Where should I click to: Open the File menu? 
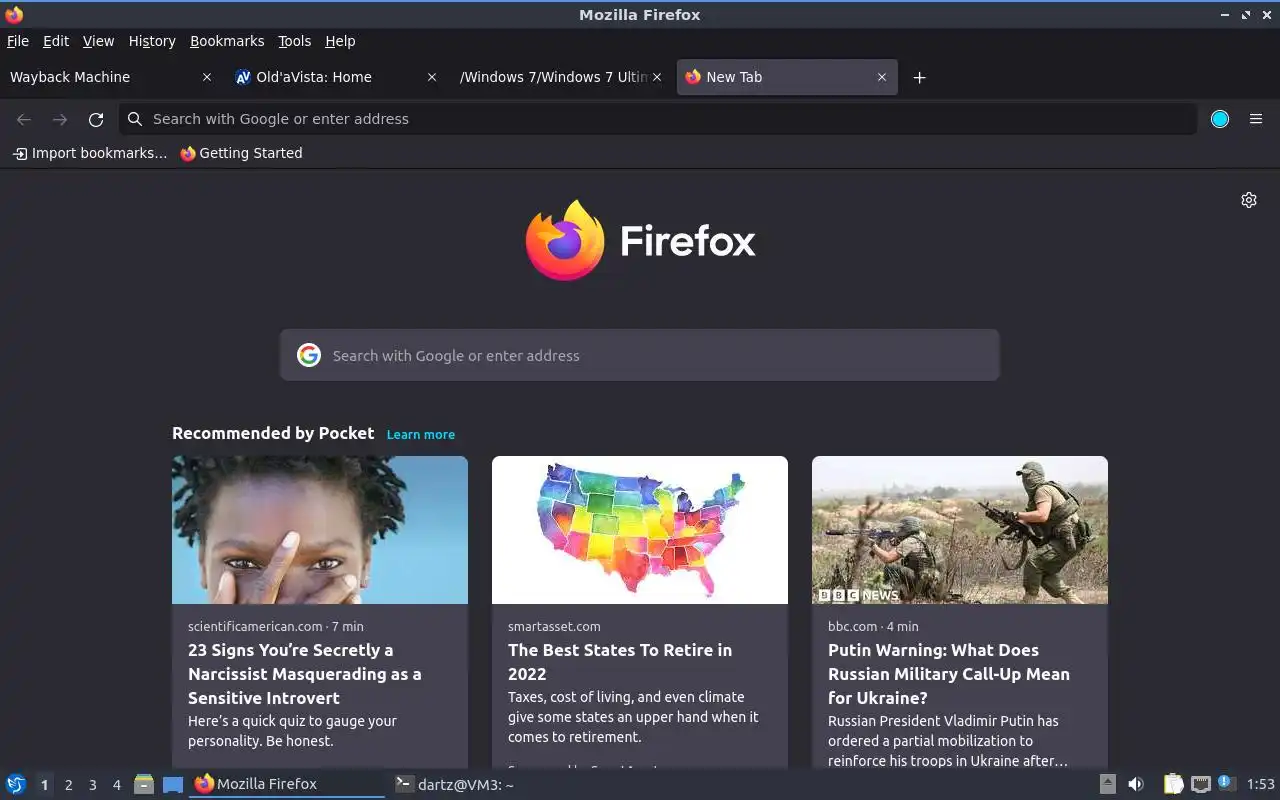click(18, 41)
